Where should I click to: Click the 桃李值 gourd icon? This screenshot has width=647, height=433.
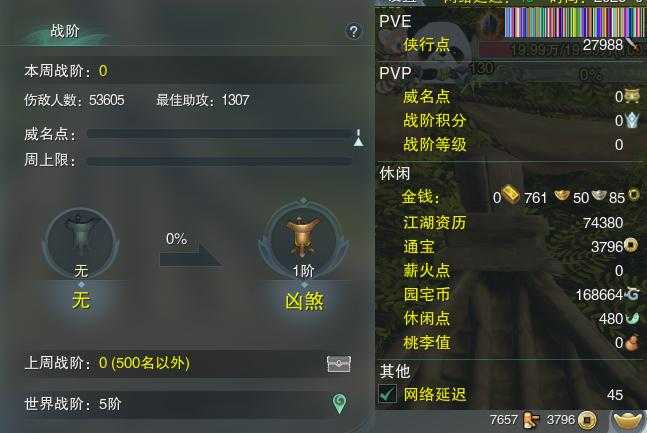632,343
